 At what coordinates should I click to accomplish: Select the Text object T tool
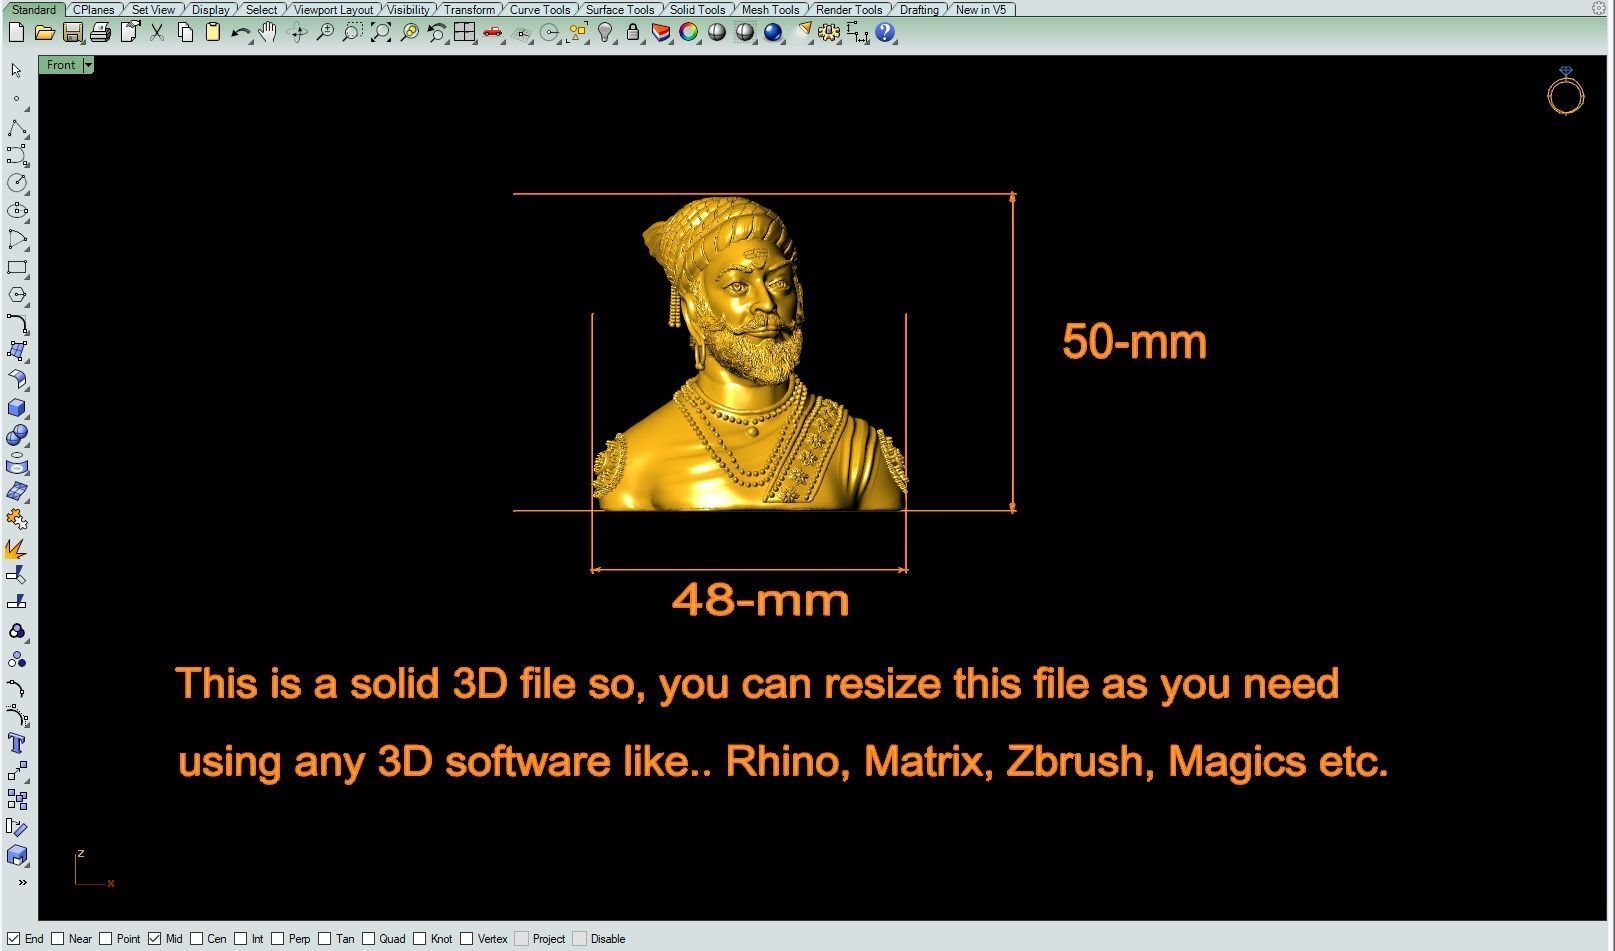tap(17, 743)
